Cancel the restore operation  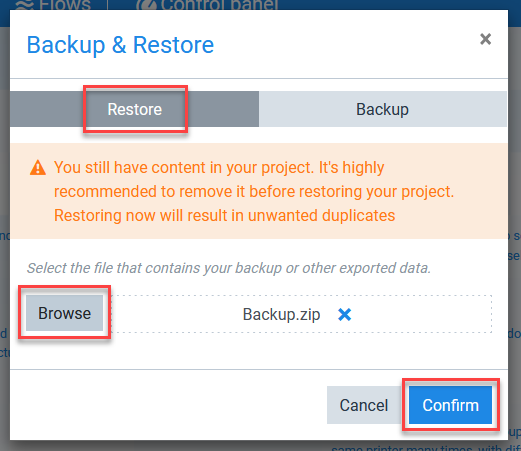pos(364,405)
